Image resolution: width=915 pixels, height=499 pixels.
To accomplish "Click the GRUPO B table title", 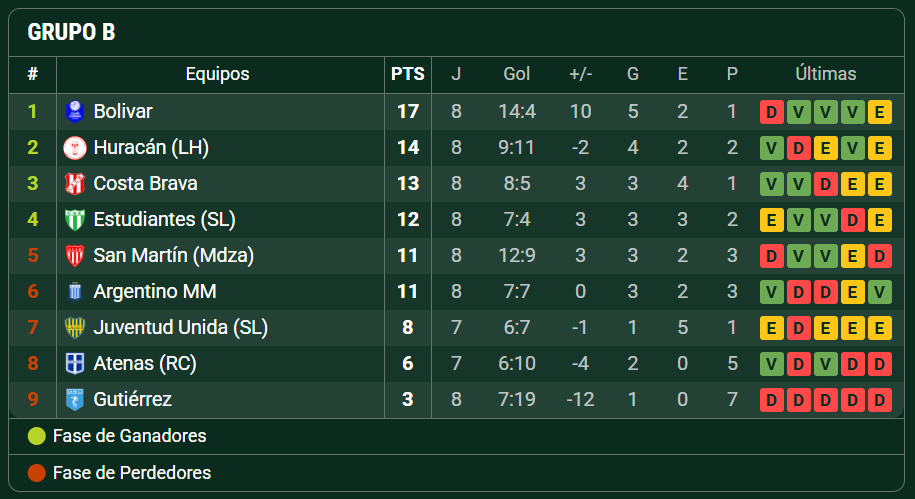I will pyautogui.click(x=71, y=32).
